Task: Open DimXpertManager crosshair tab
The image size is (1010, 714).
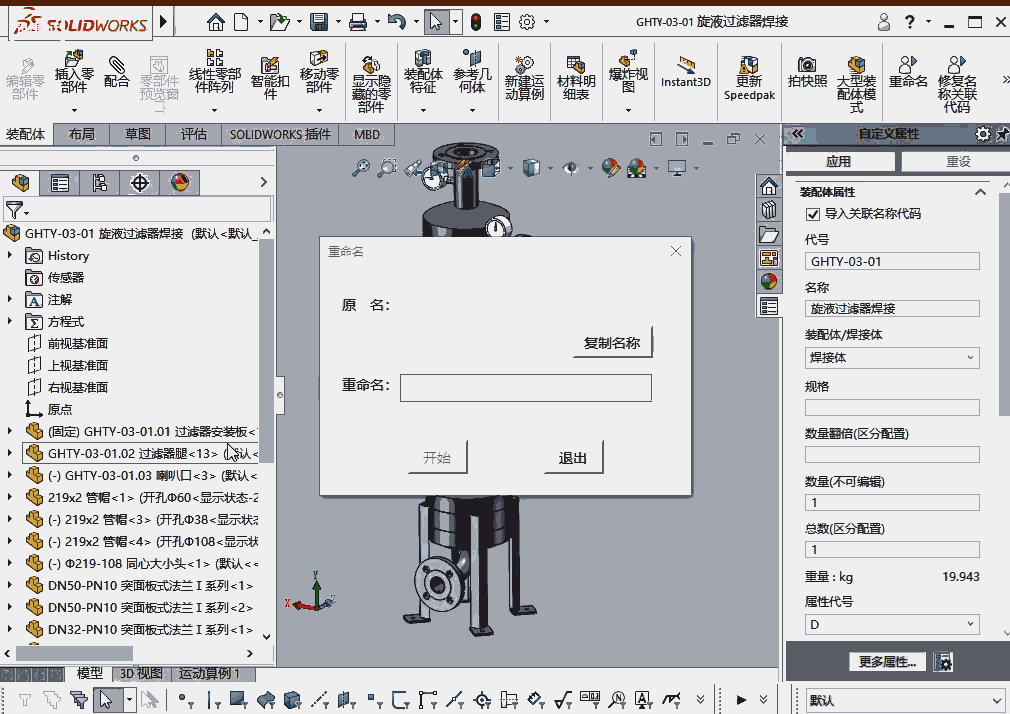Action: [139, 183]
